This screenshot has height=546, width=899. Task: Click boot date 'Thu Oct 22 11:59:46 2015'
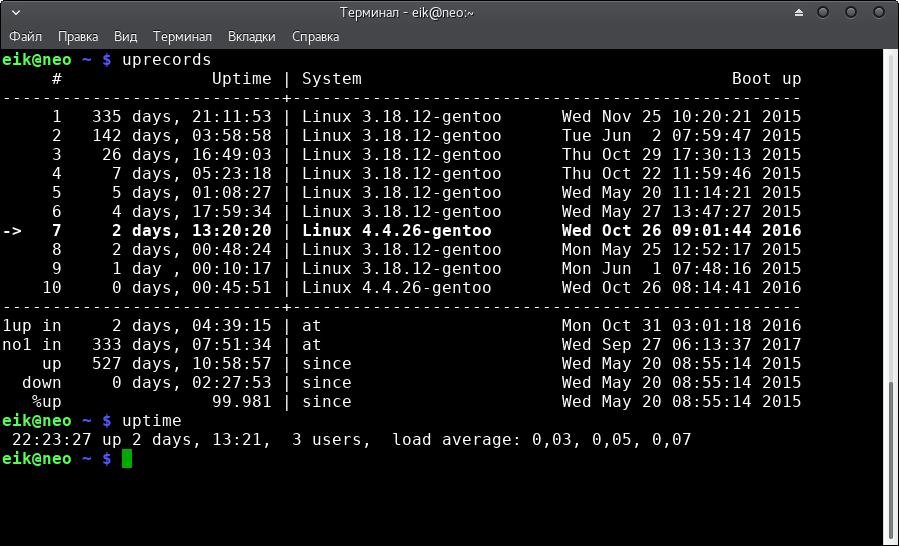tap(681, 174)
